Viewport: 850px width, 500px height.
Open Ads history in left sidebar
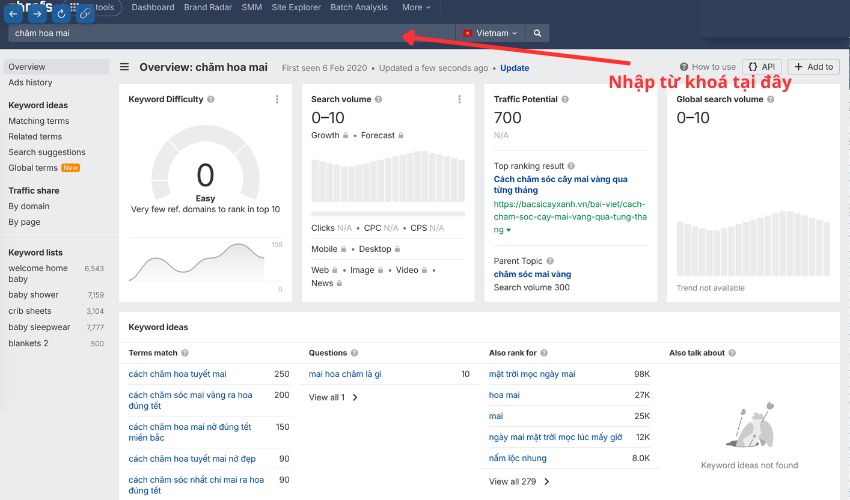tap(30, 83)
